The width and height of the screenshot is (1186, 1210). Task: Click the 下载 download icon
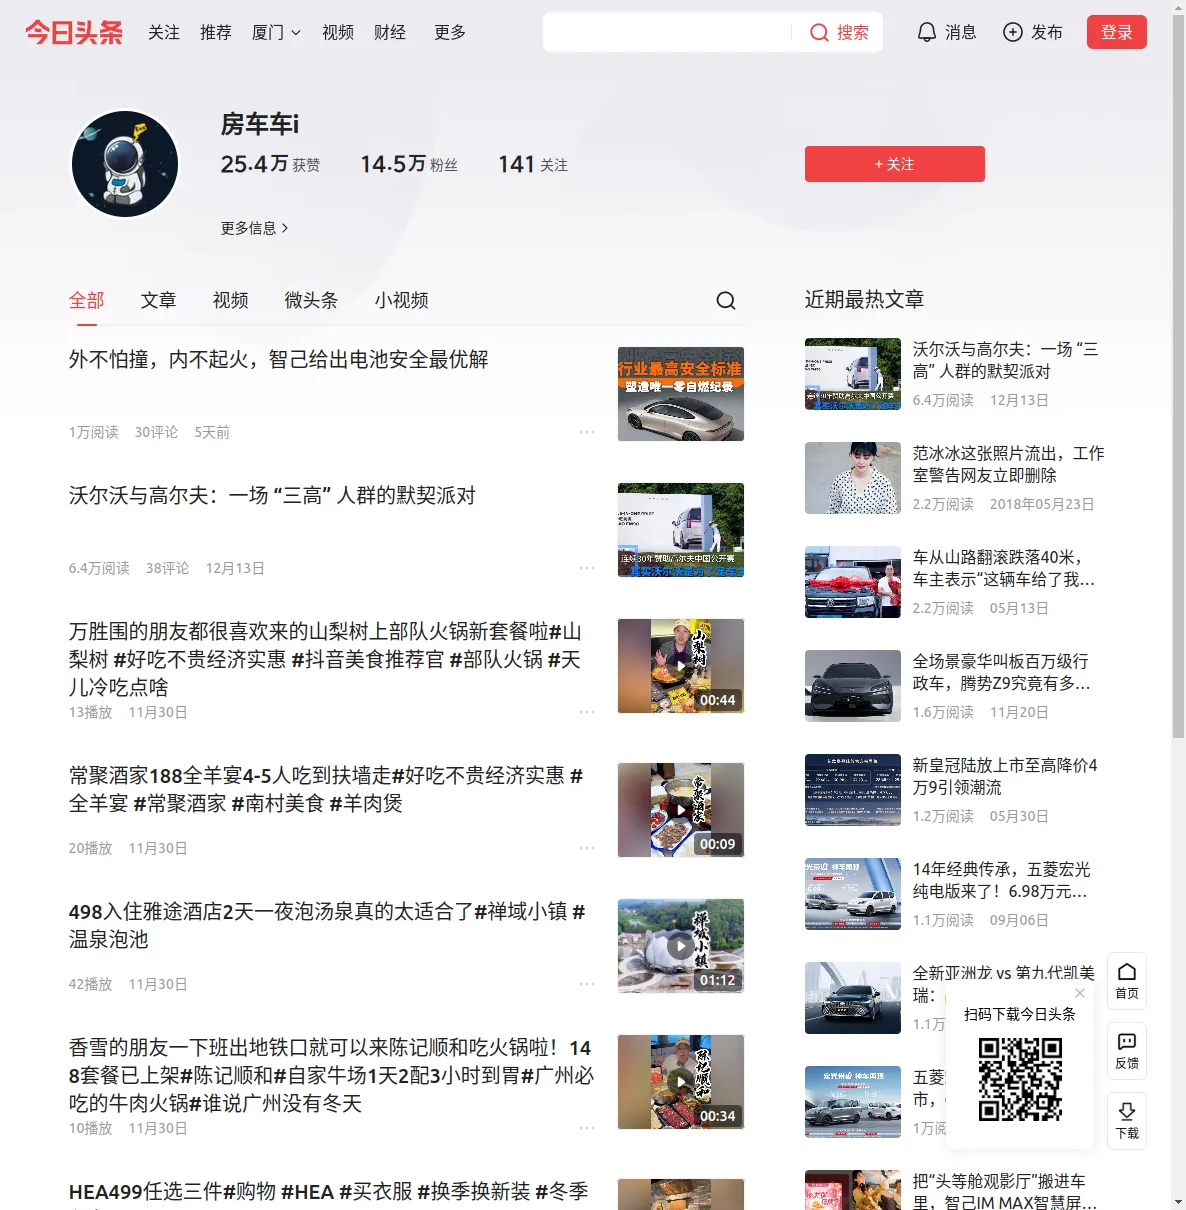pos(1127,1121)
